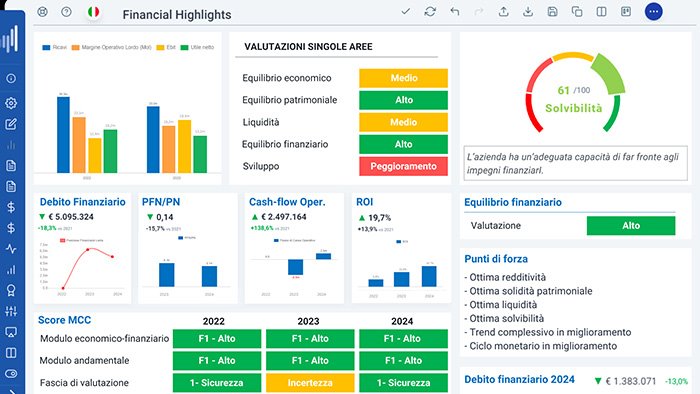Open the Italian flag language selector
The image size is (700, 394).
pyautogui.click(x=93, y=12)
